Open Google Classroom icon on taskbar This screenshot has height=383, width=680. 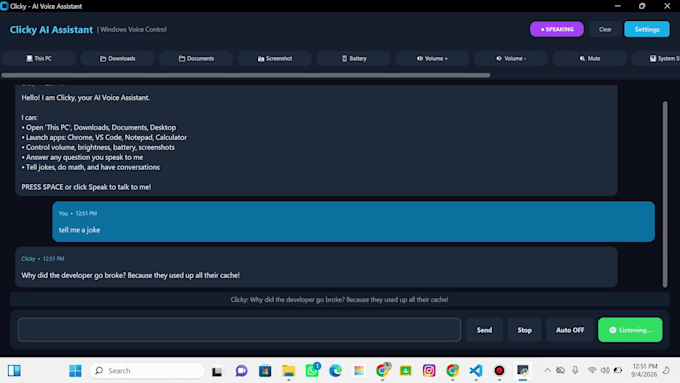pos(405,371)
